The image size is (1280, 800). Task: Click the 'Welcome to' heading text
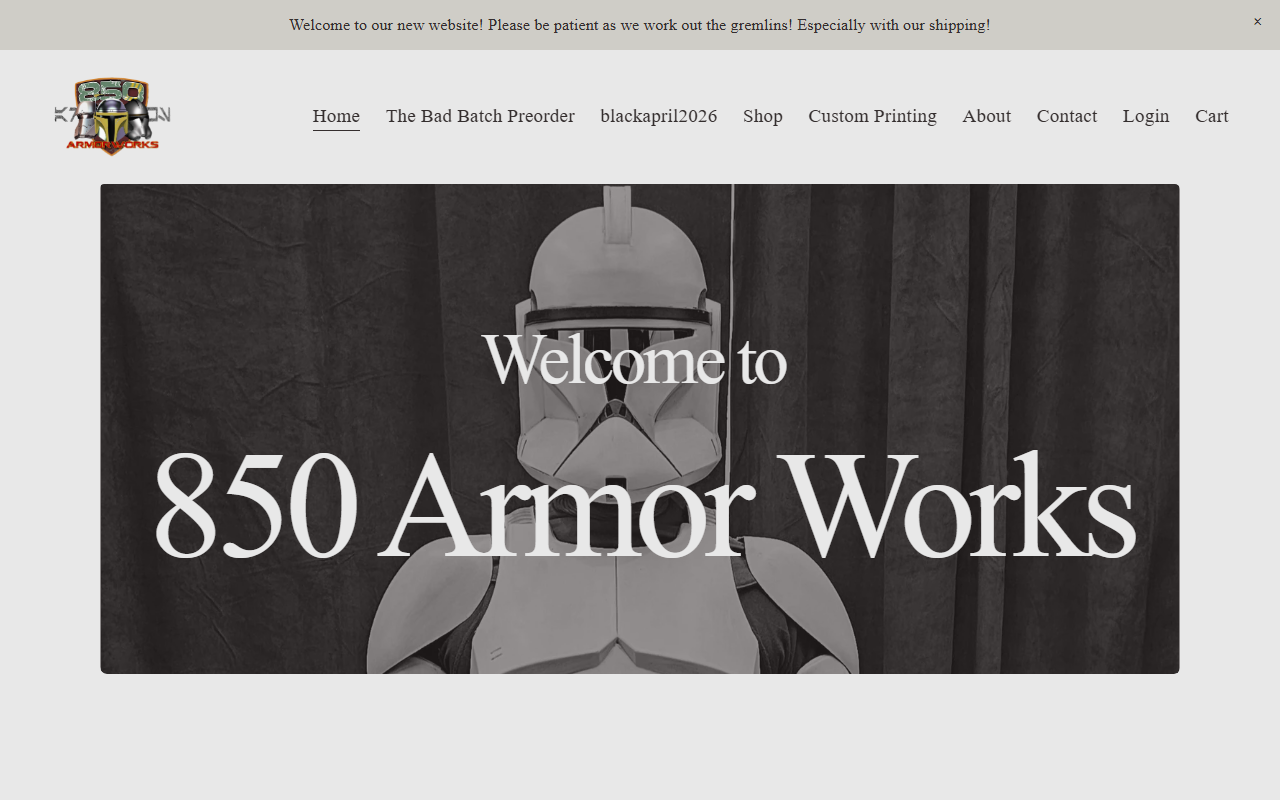(x=635, y=358)
